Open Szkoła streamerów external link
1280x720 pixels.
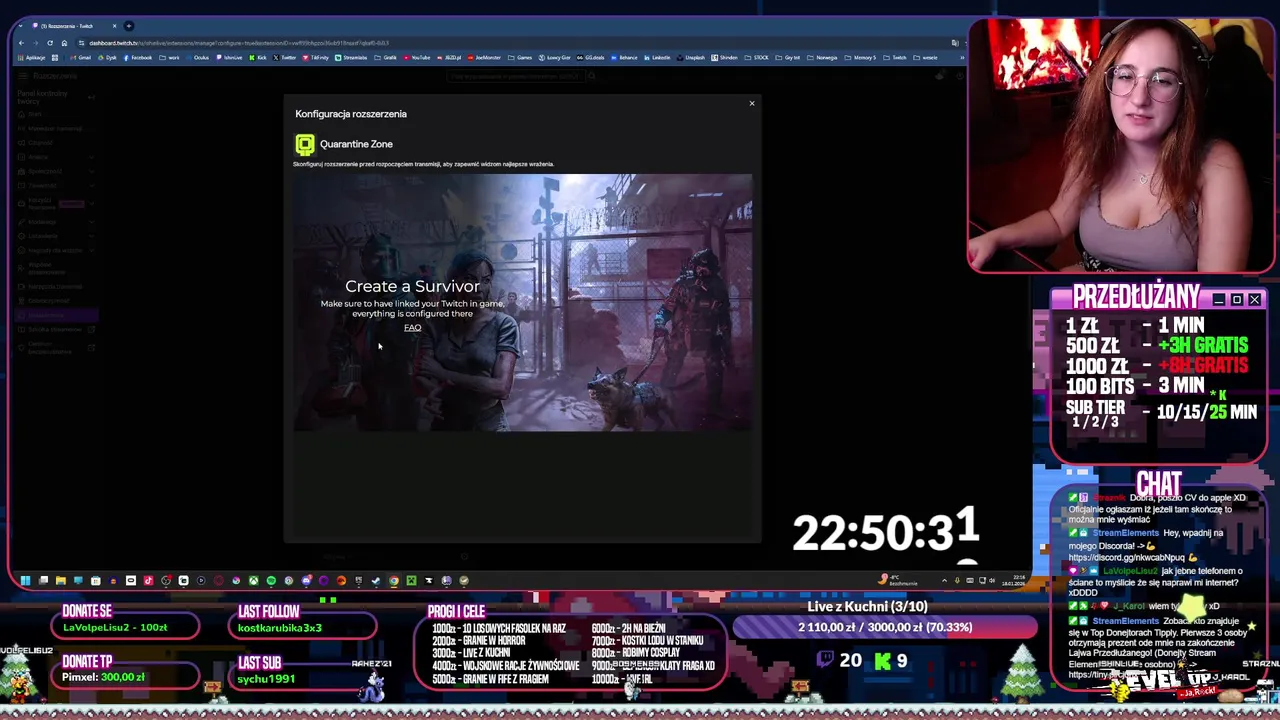55,329
